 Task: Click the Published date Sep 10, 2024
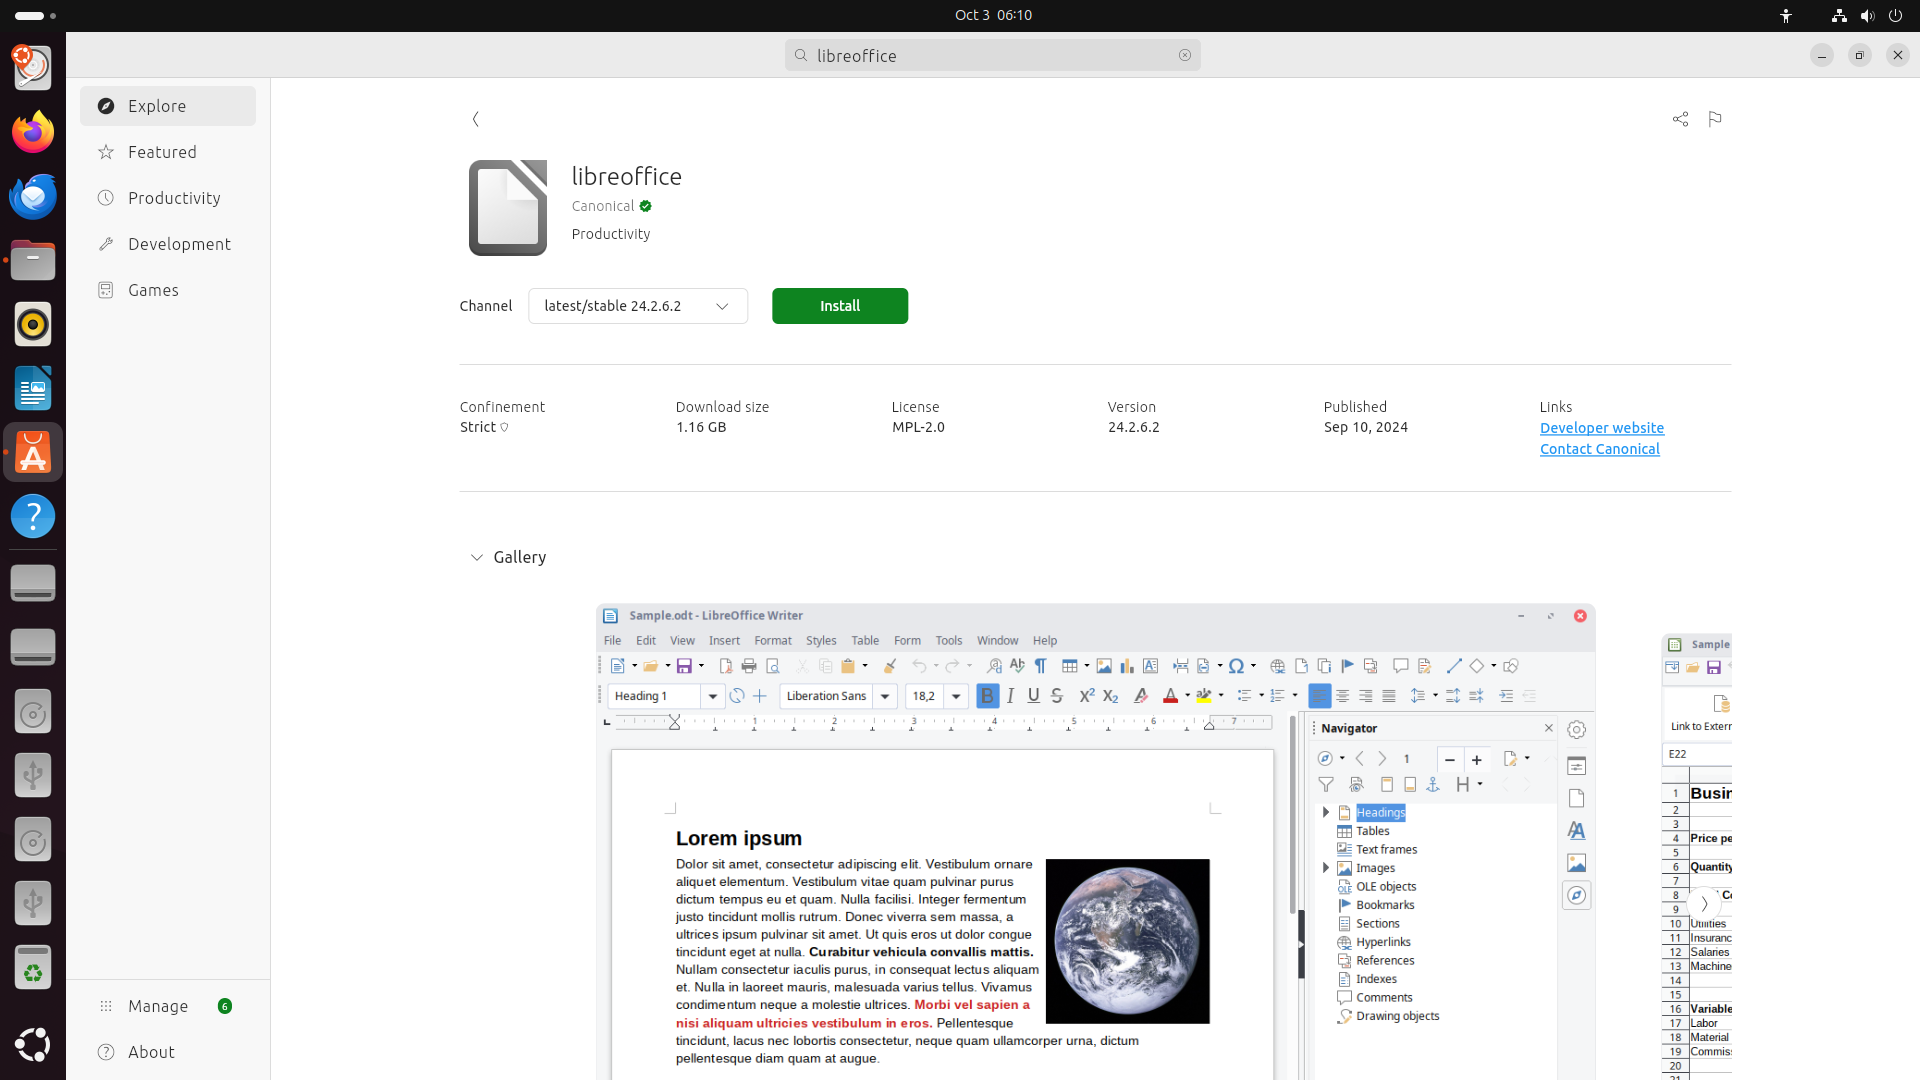tap(1366, 427)
